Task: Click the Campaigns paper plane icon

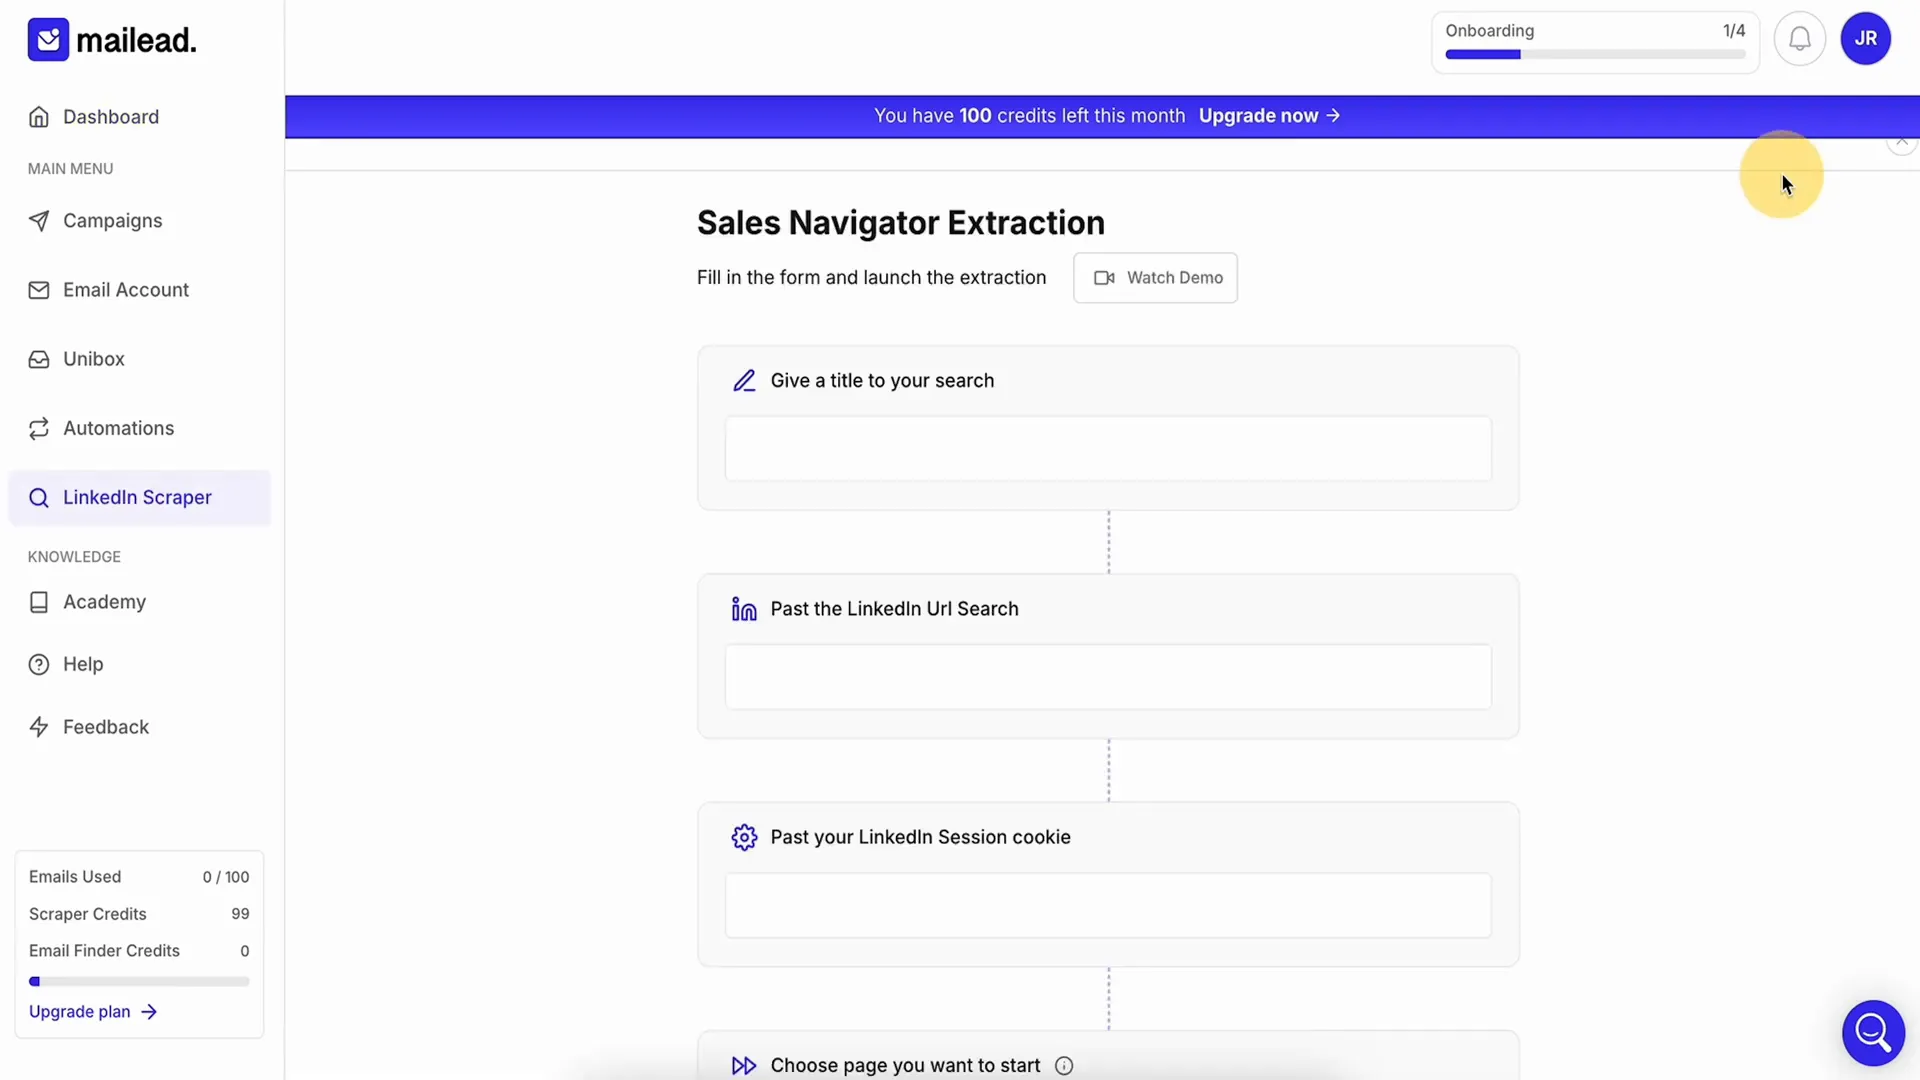Action: click(39, 221)
